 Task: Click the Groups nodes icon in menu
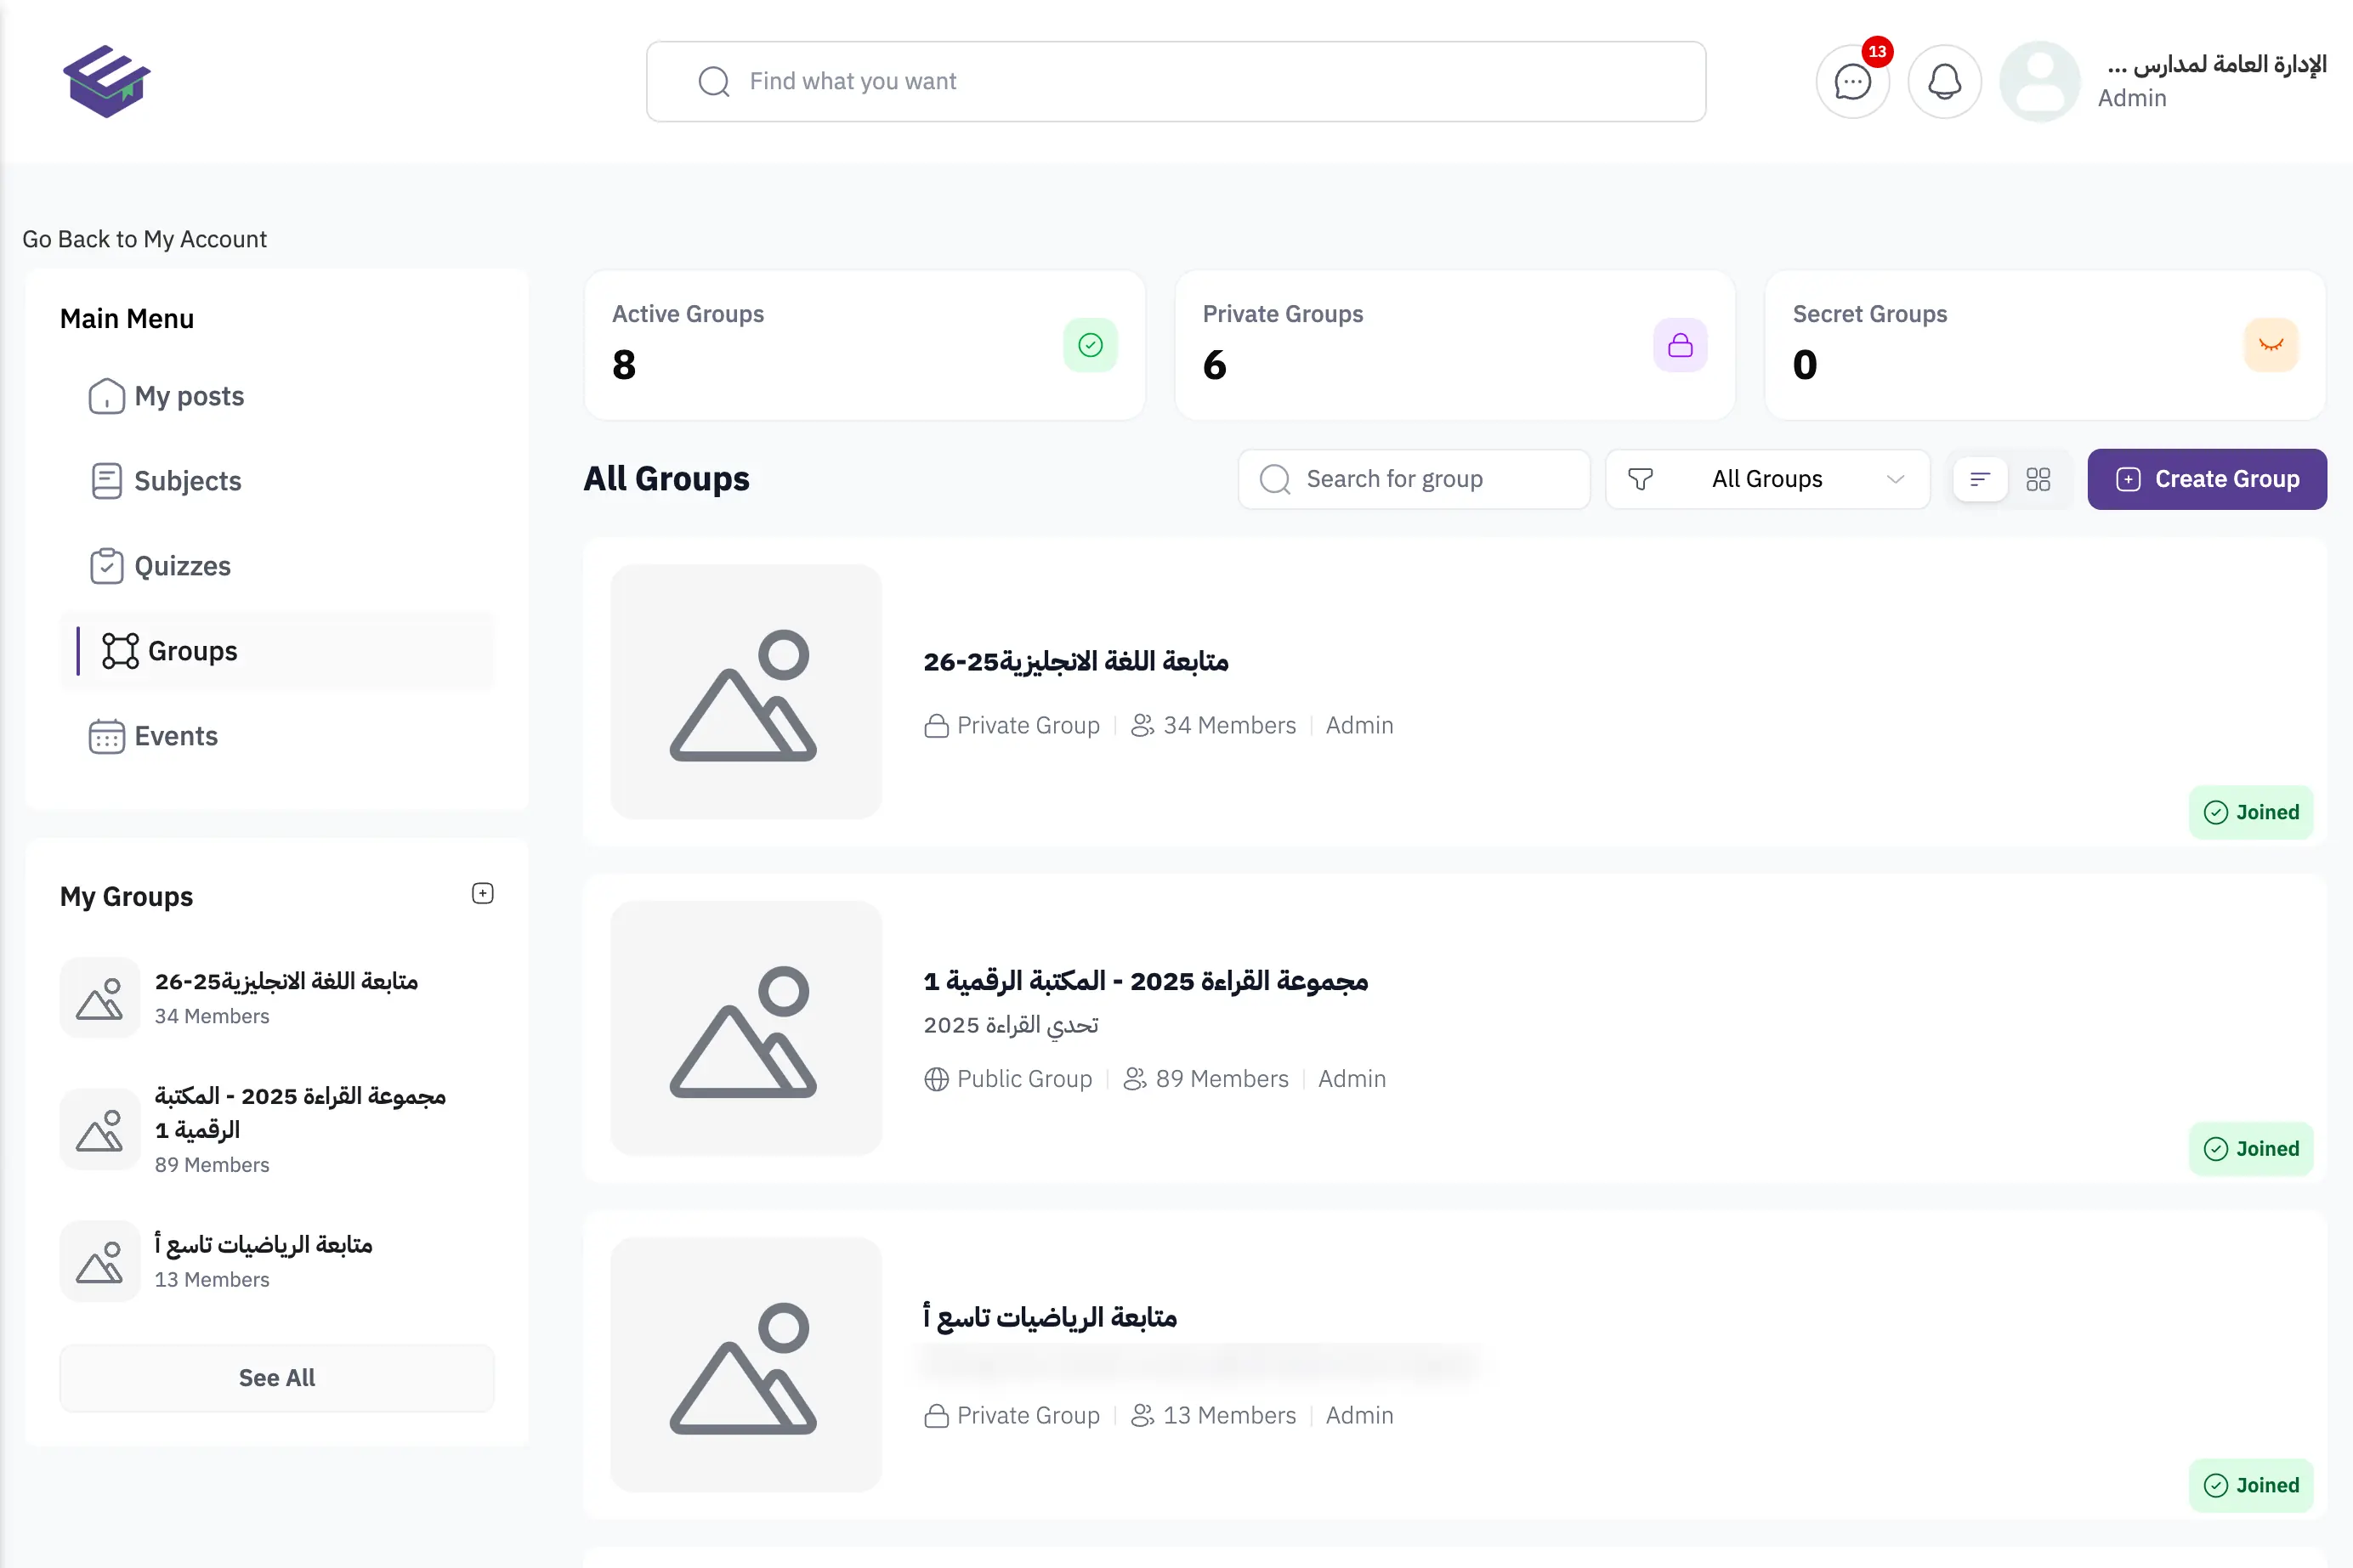pyautogui.click(x=120, y=651)
